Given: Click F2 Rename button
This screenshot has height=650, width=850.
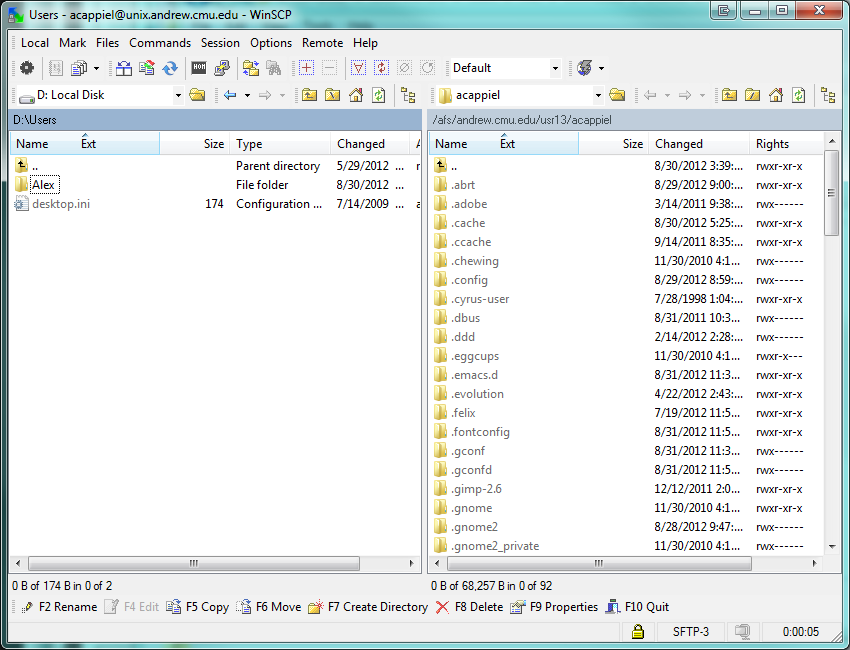Looking at the screenshot, I should [59, 607].
